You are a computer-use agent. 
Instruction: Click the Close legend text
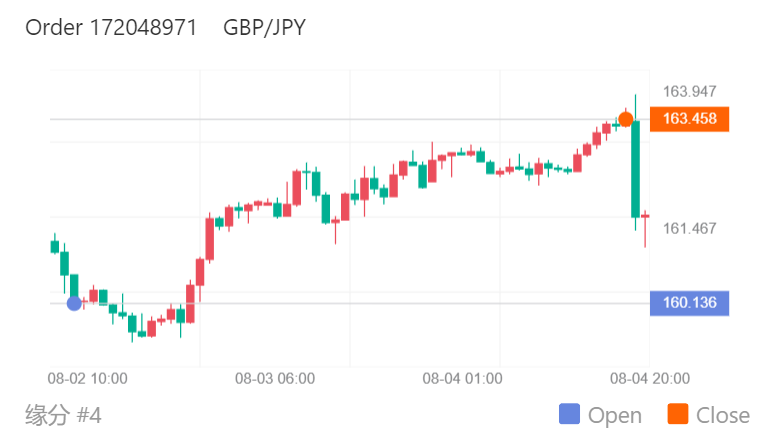tap(722, 415)
